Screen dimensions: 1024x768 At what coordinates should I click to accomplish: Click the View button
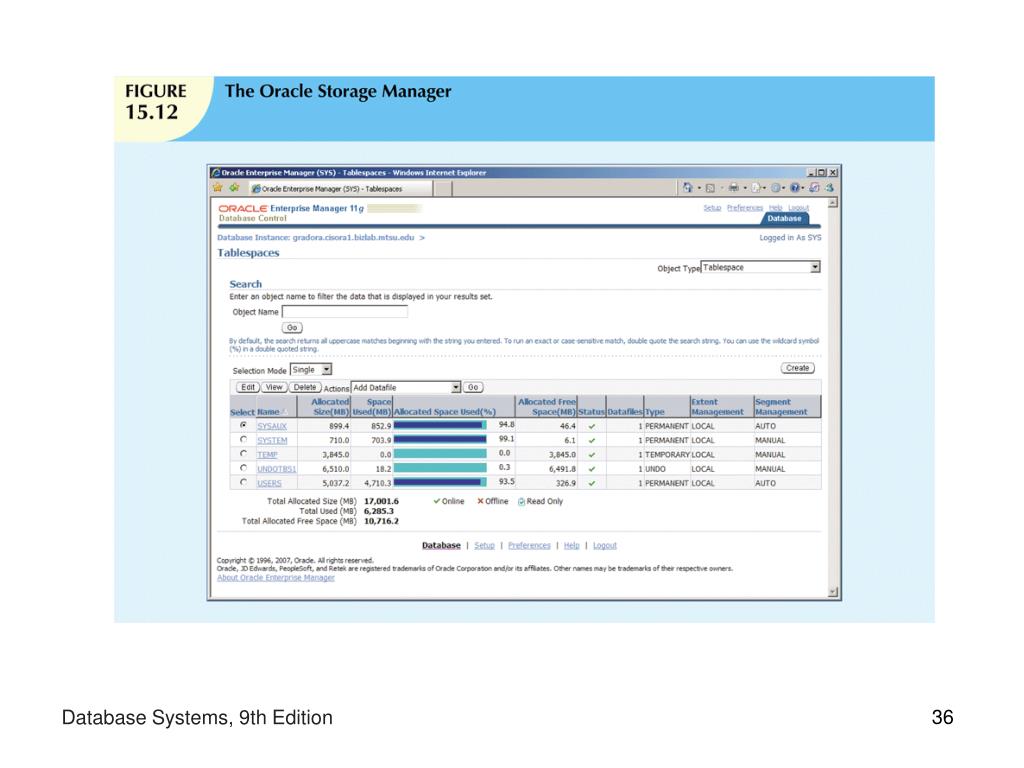[274, 388]
